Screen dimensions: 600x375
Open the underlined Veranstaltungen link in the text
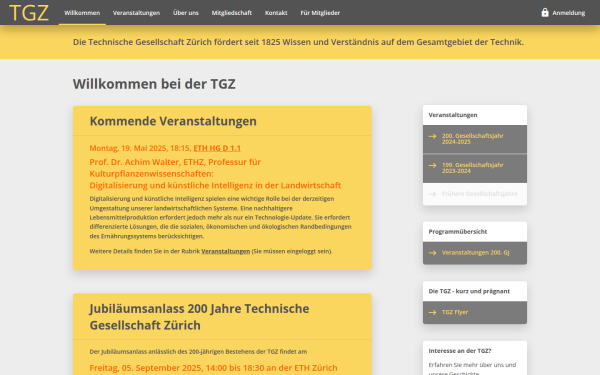click(x=225, y=251)
